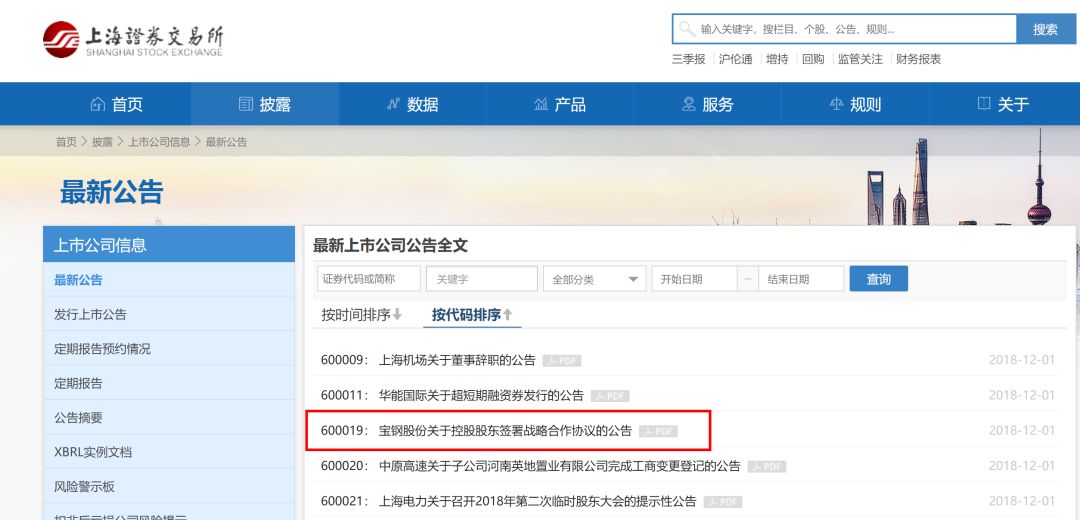Click the 最新上市公司公告全文 heading
This screenshot has height=520, width=1080.
click(391, 245)
